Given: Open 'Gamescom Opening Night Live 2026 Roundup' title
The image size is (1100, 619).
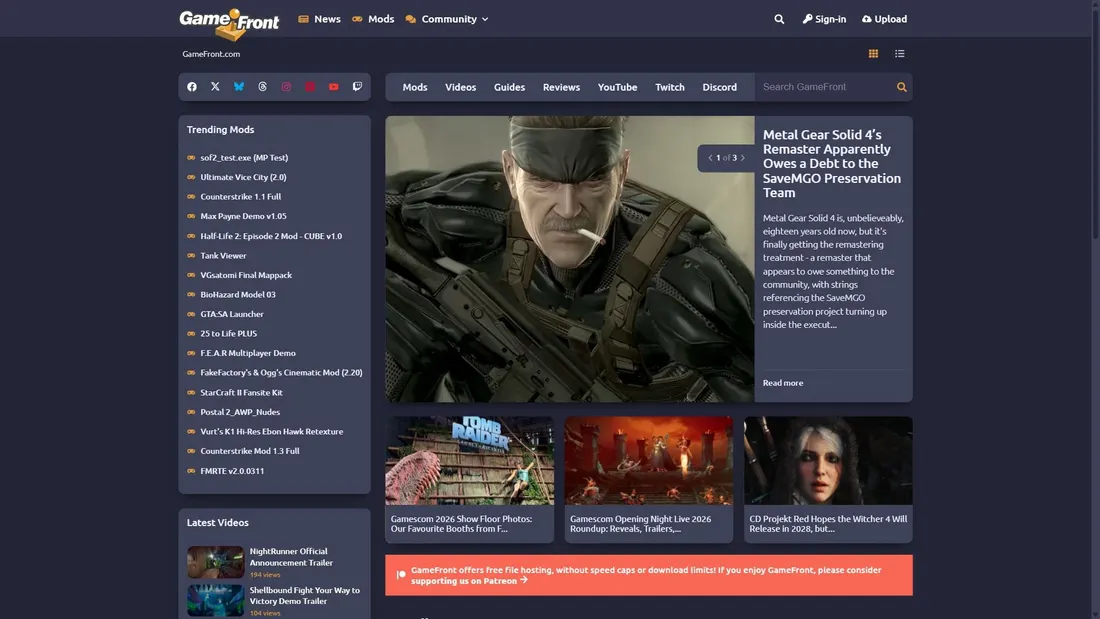Looking at the screenshot, I should coord(640,524).
